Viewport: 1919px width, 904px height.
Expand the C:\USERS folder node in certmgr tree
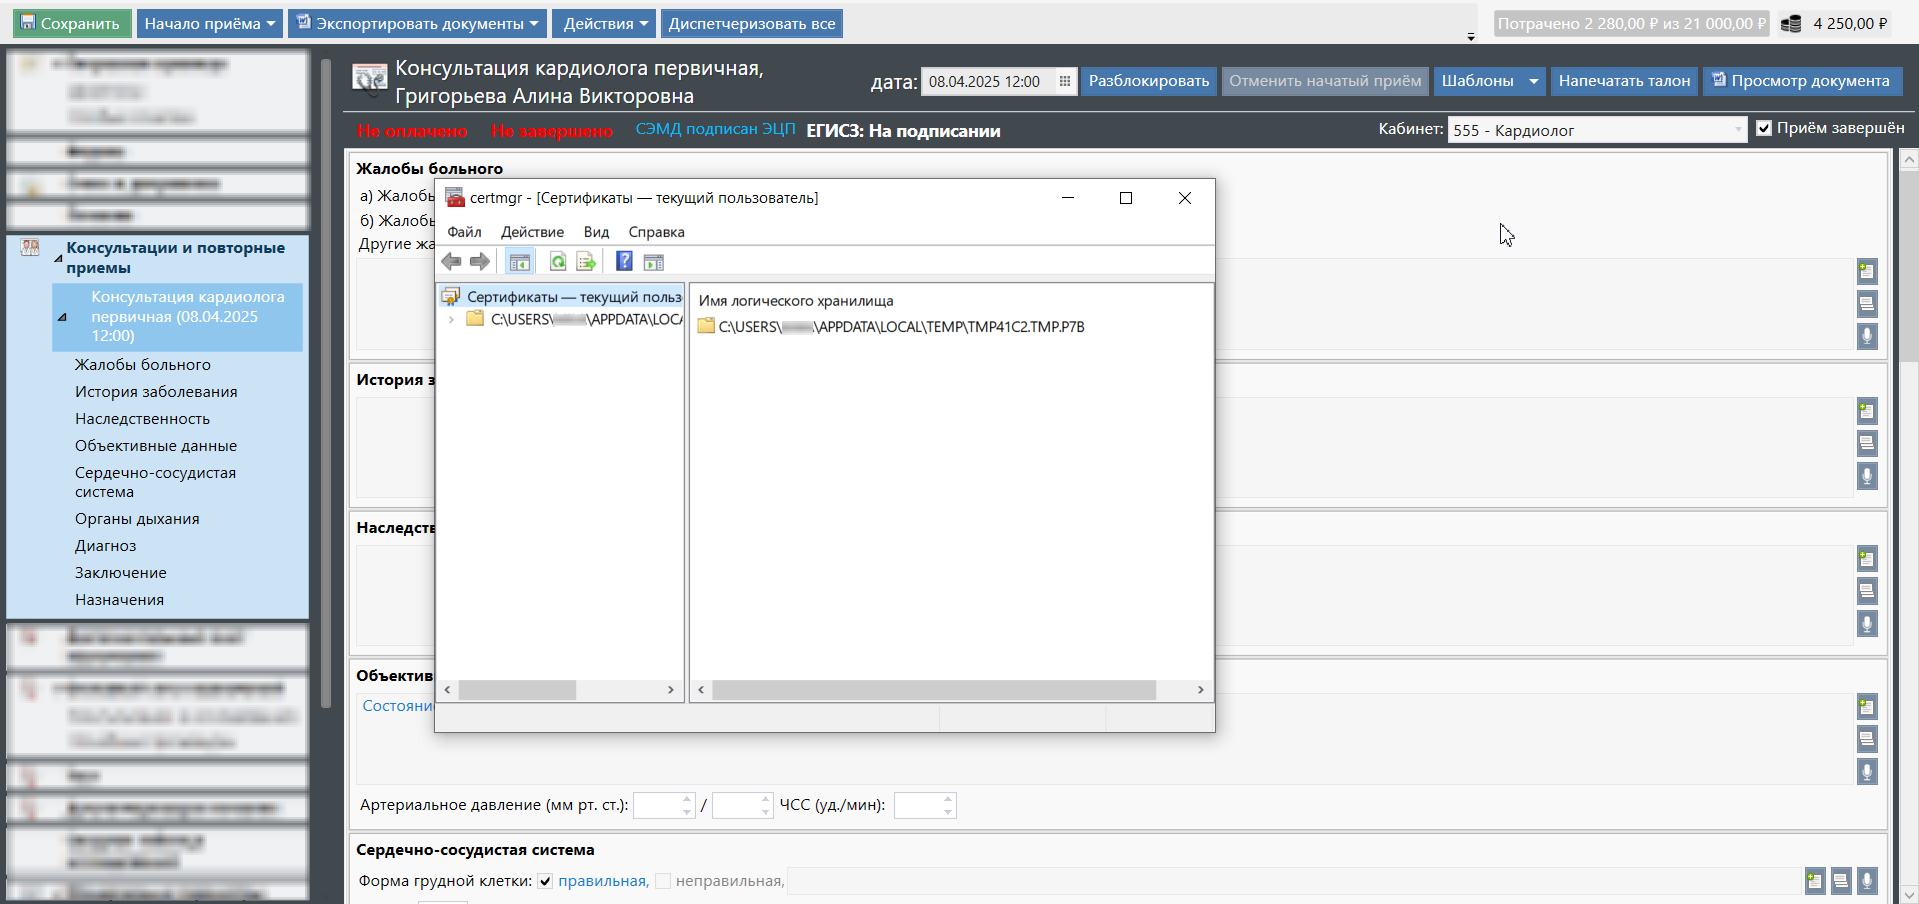click(x=452, y=320)
